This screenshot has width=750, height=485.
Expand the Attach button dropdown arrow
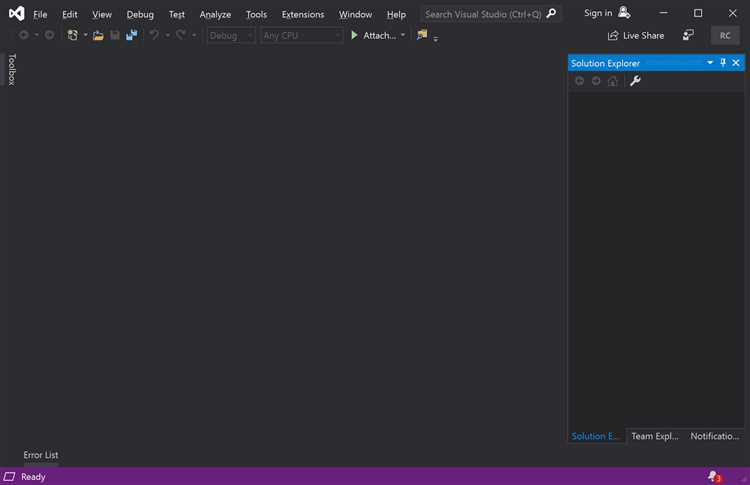pyautogui.click(x=403, y=35)
